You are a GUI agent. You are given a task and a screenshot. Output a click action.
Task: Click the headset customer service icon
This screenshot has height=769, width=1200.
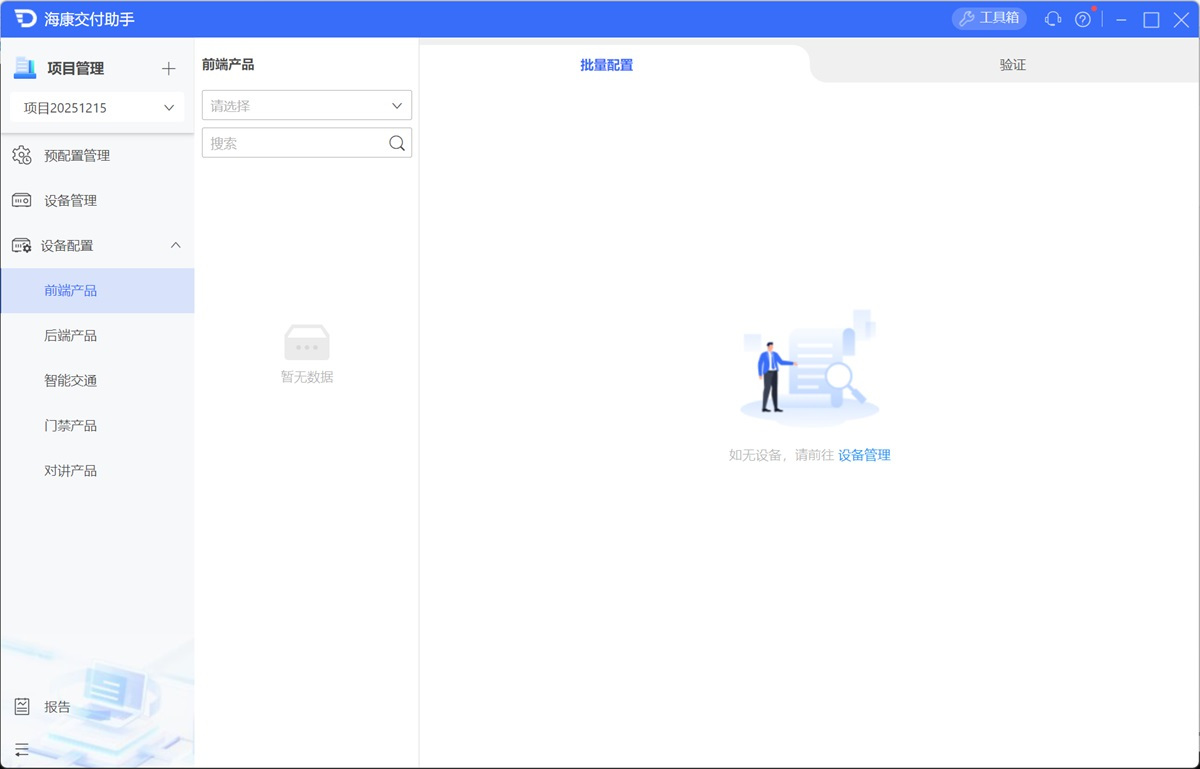(1052, 19)
